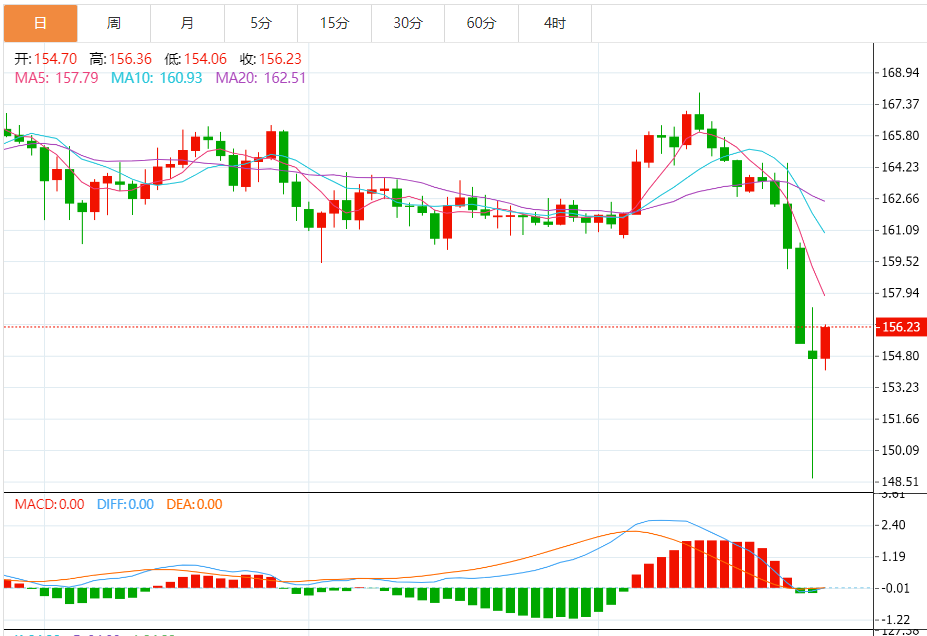Click the 153.23 price axis label
The height and width of the screenshot is (636, 927).
900,387
